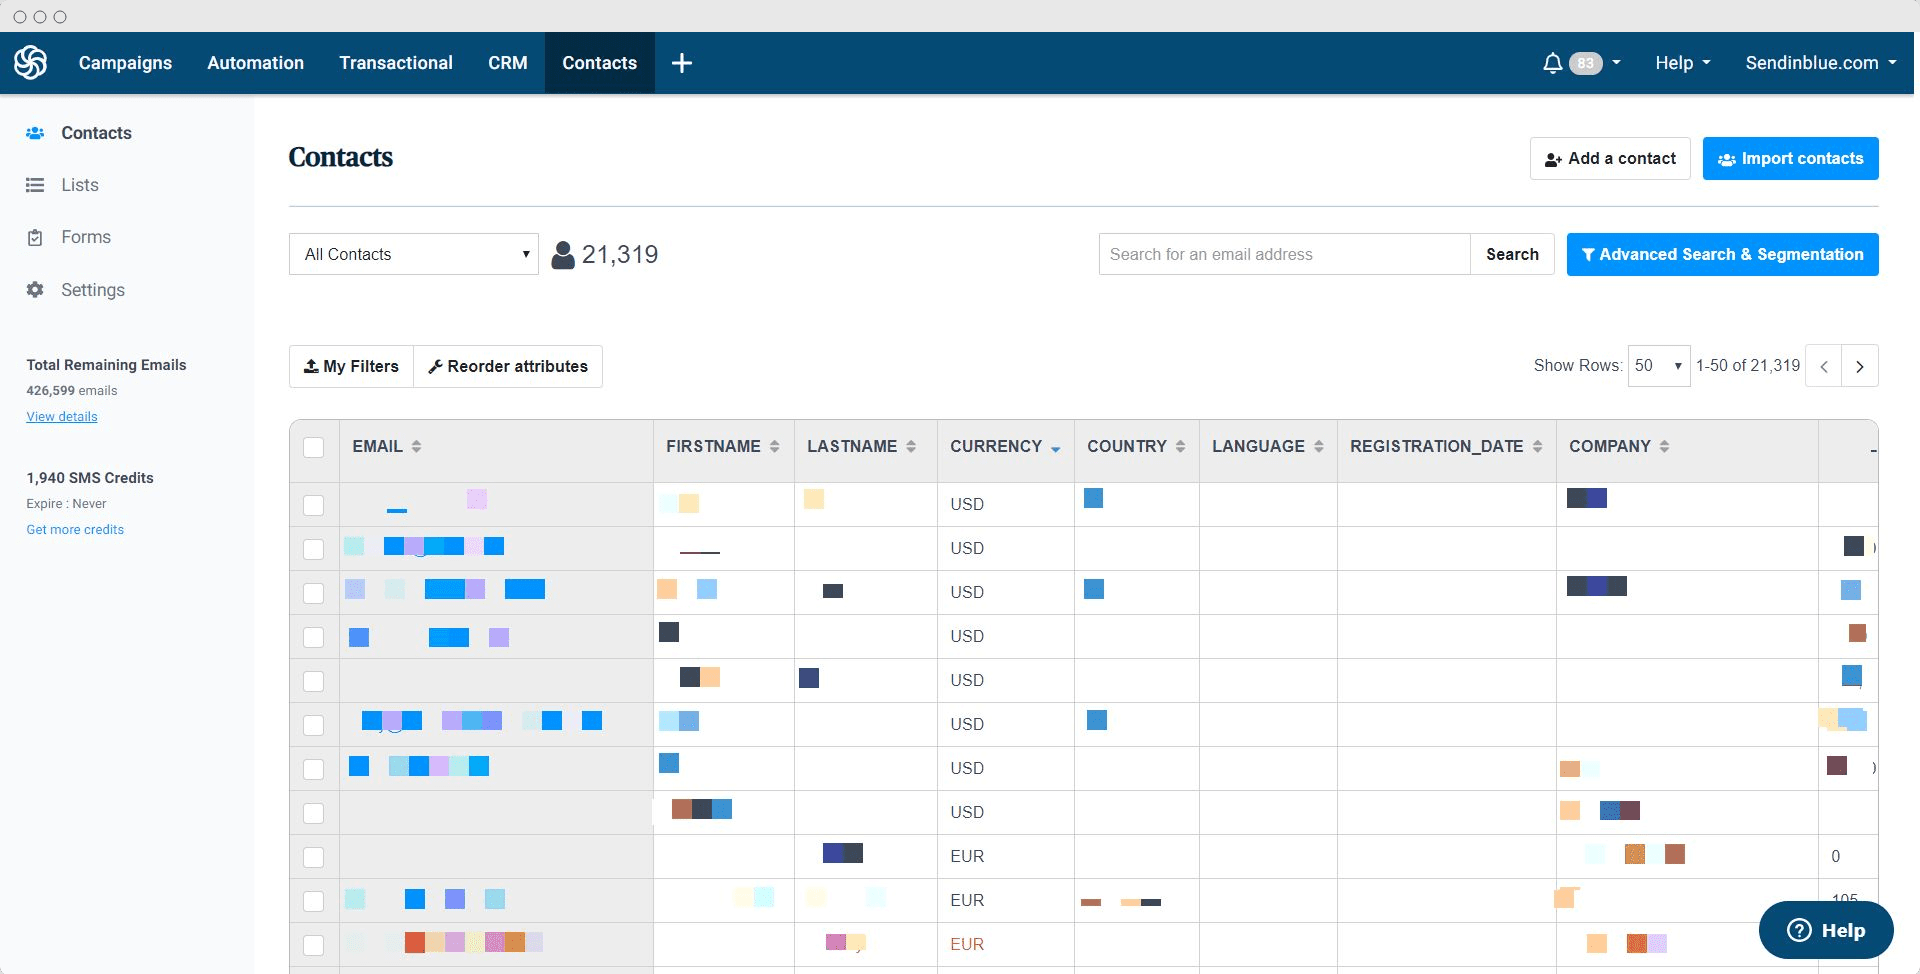Open the Transactional section
The image size is (1920, 974).
point(396,62)
